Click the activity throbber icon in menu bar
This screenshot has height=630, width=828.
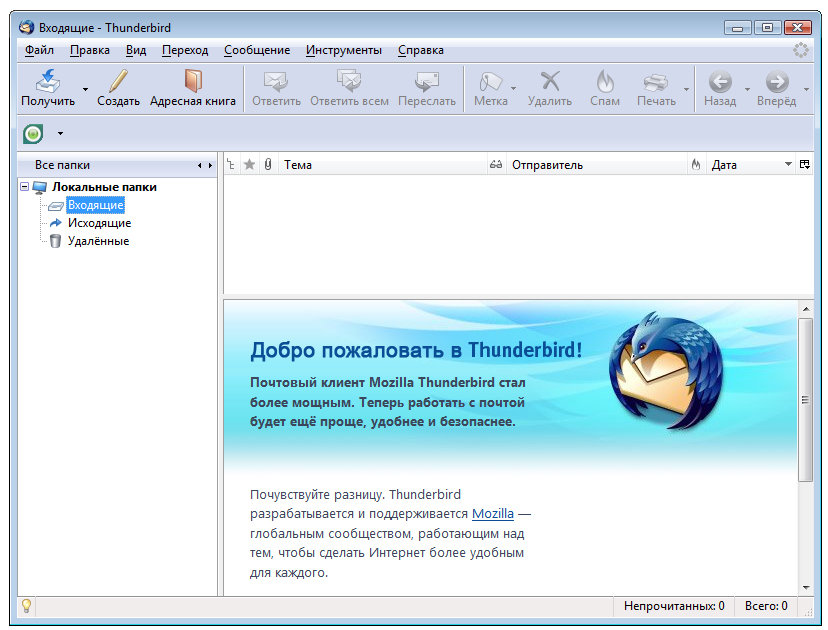[801, 50]
